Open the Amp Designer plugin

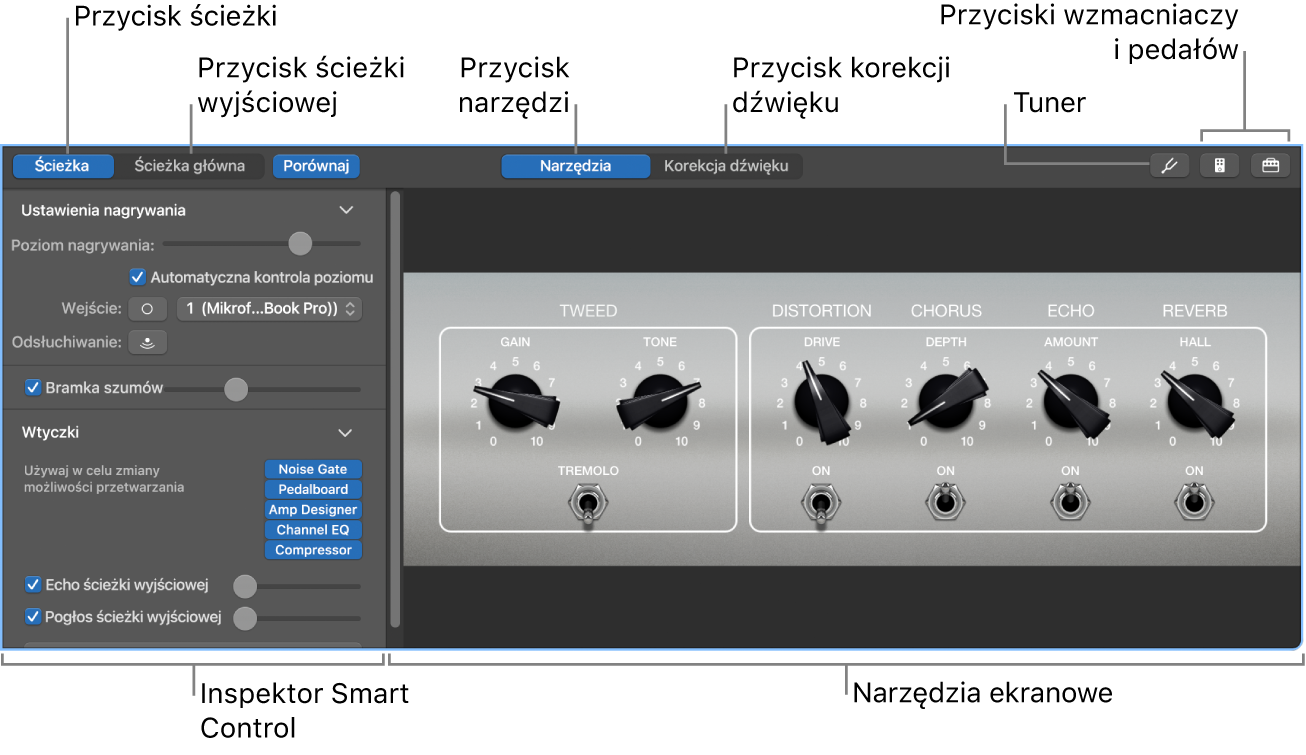pyautogui.click(x=313, y=509)
